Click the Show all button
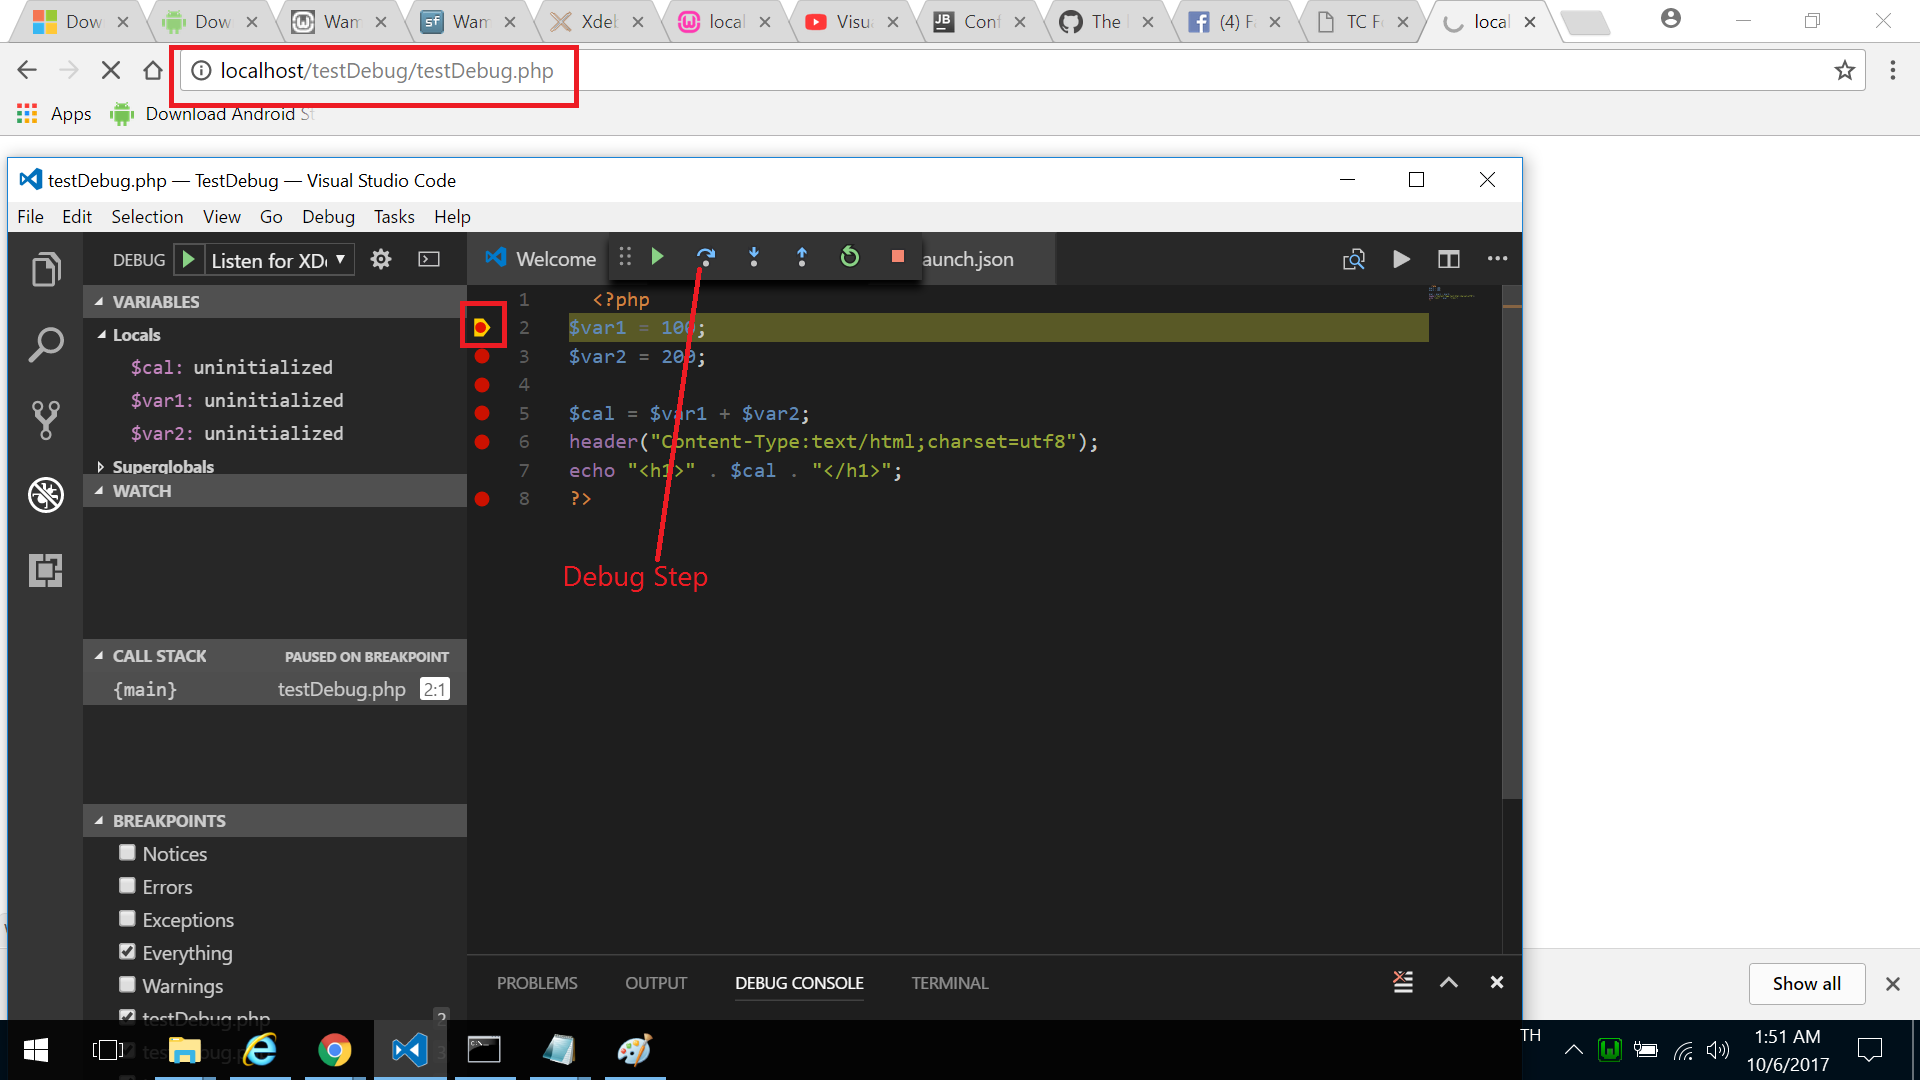This screenshot has width=1920, height=1080. pyautogui.click(x=1806, y=983)
